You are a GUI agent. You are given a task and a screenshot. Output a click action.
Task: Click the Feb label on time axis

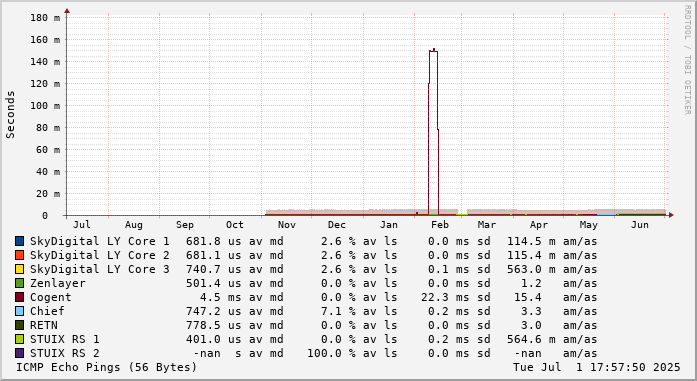coord(440,225)
